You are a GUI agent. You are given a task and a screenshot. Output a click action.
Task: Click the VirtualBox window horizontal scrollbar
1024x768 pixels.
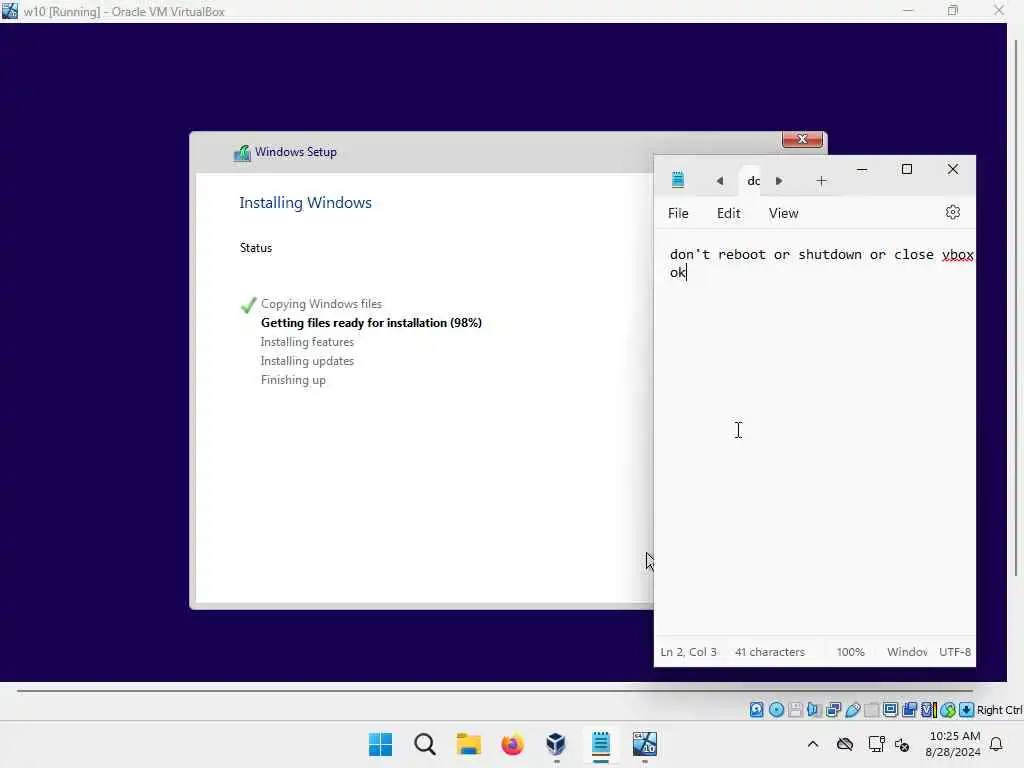tap(494, 690)
